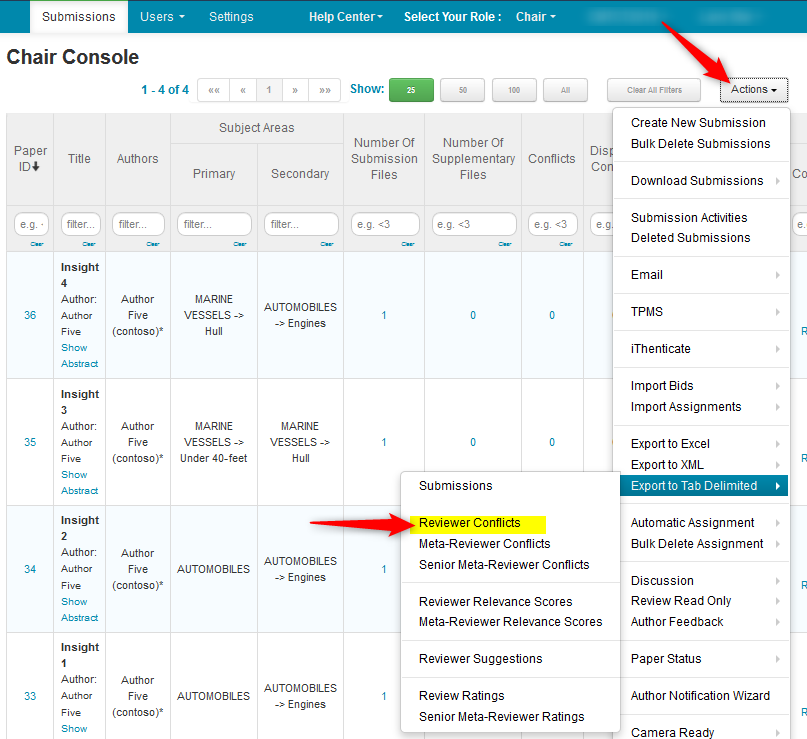Select Create New Submission from the menu
The height and width of the screenshot is (739, 807).
[x=698, y=123]
